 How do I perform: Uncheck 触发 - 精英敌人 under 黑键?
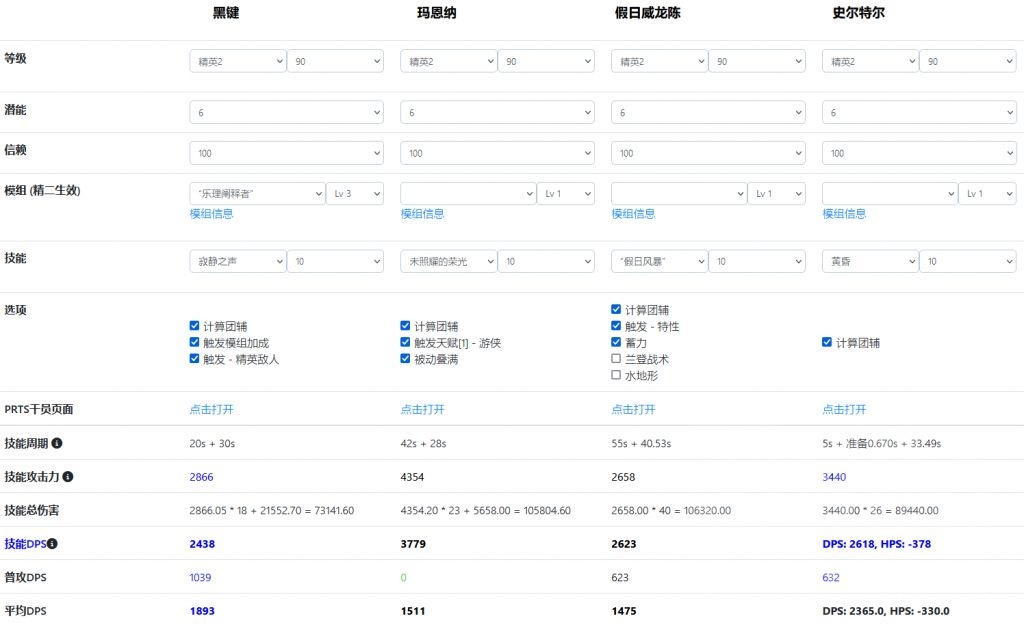click(195, 359)
